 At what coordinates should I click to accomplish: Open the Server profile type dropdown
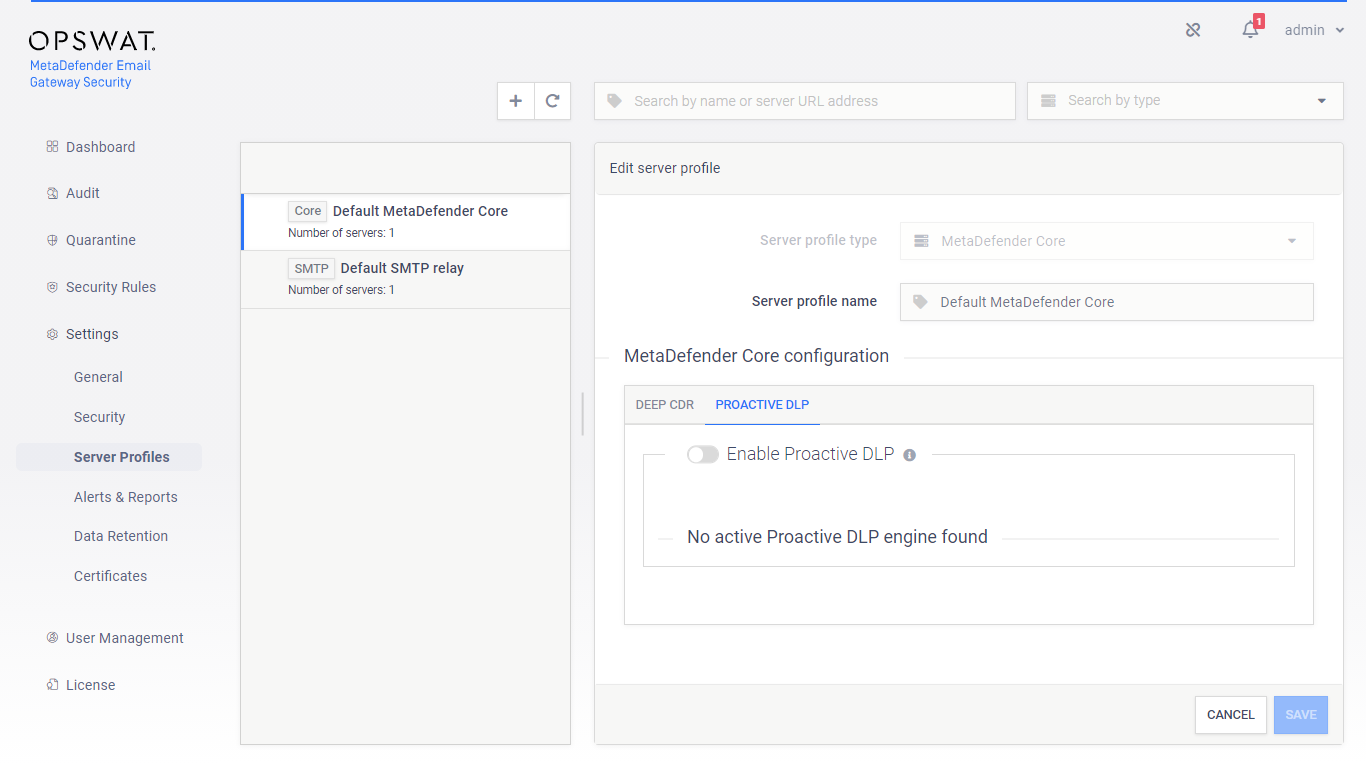click(1107, 241)
